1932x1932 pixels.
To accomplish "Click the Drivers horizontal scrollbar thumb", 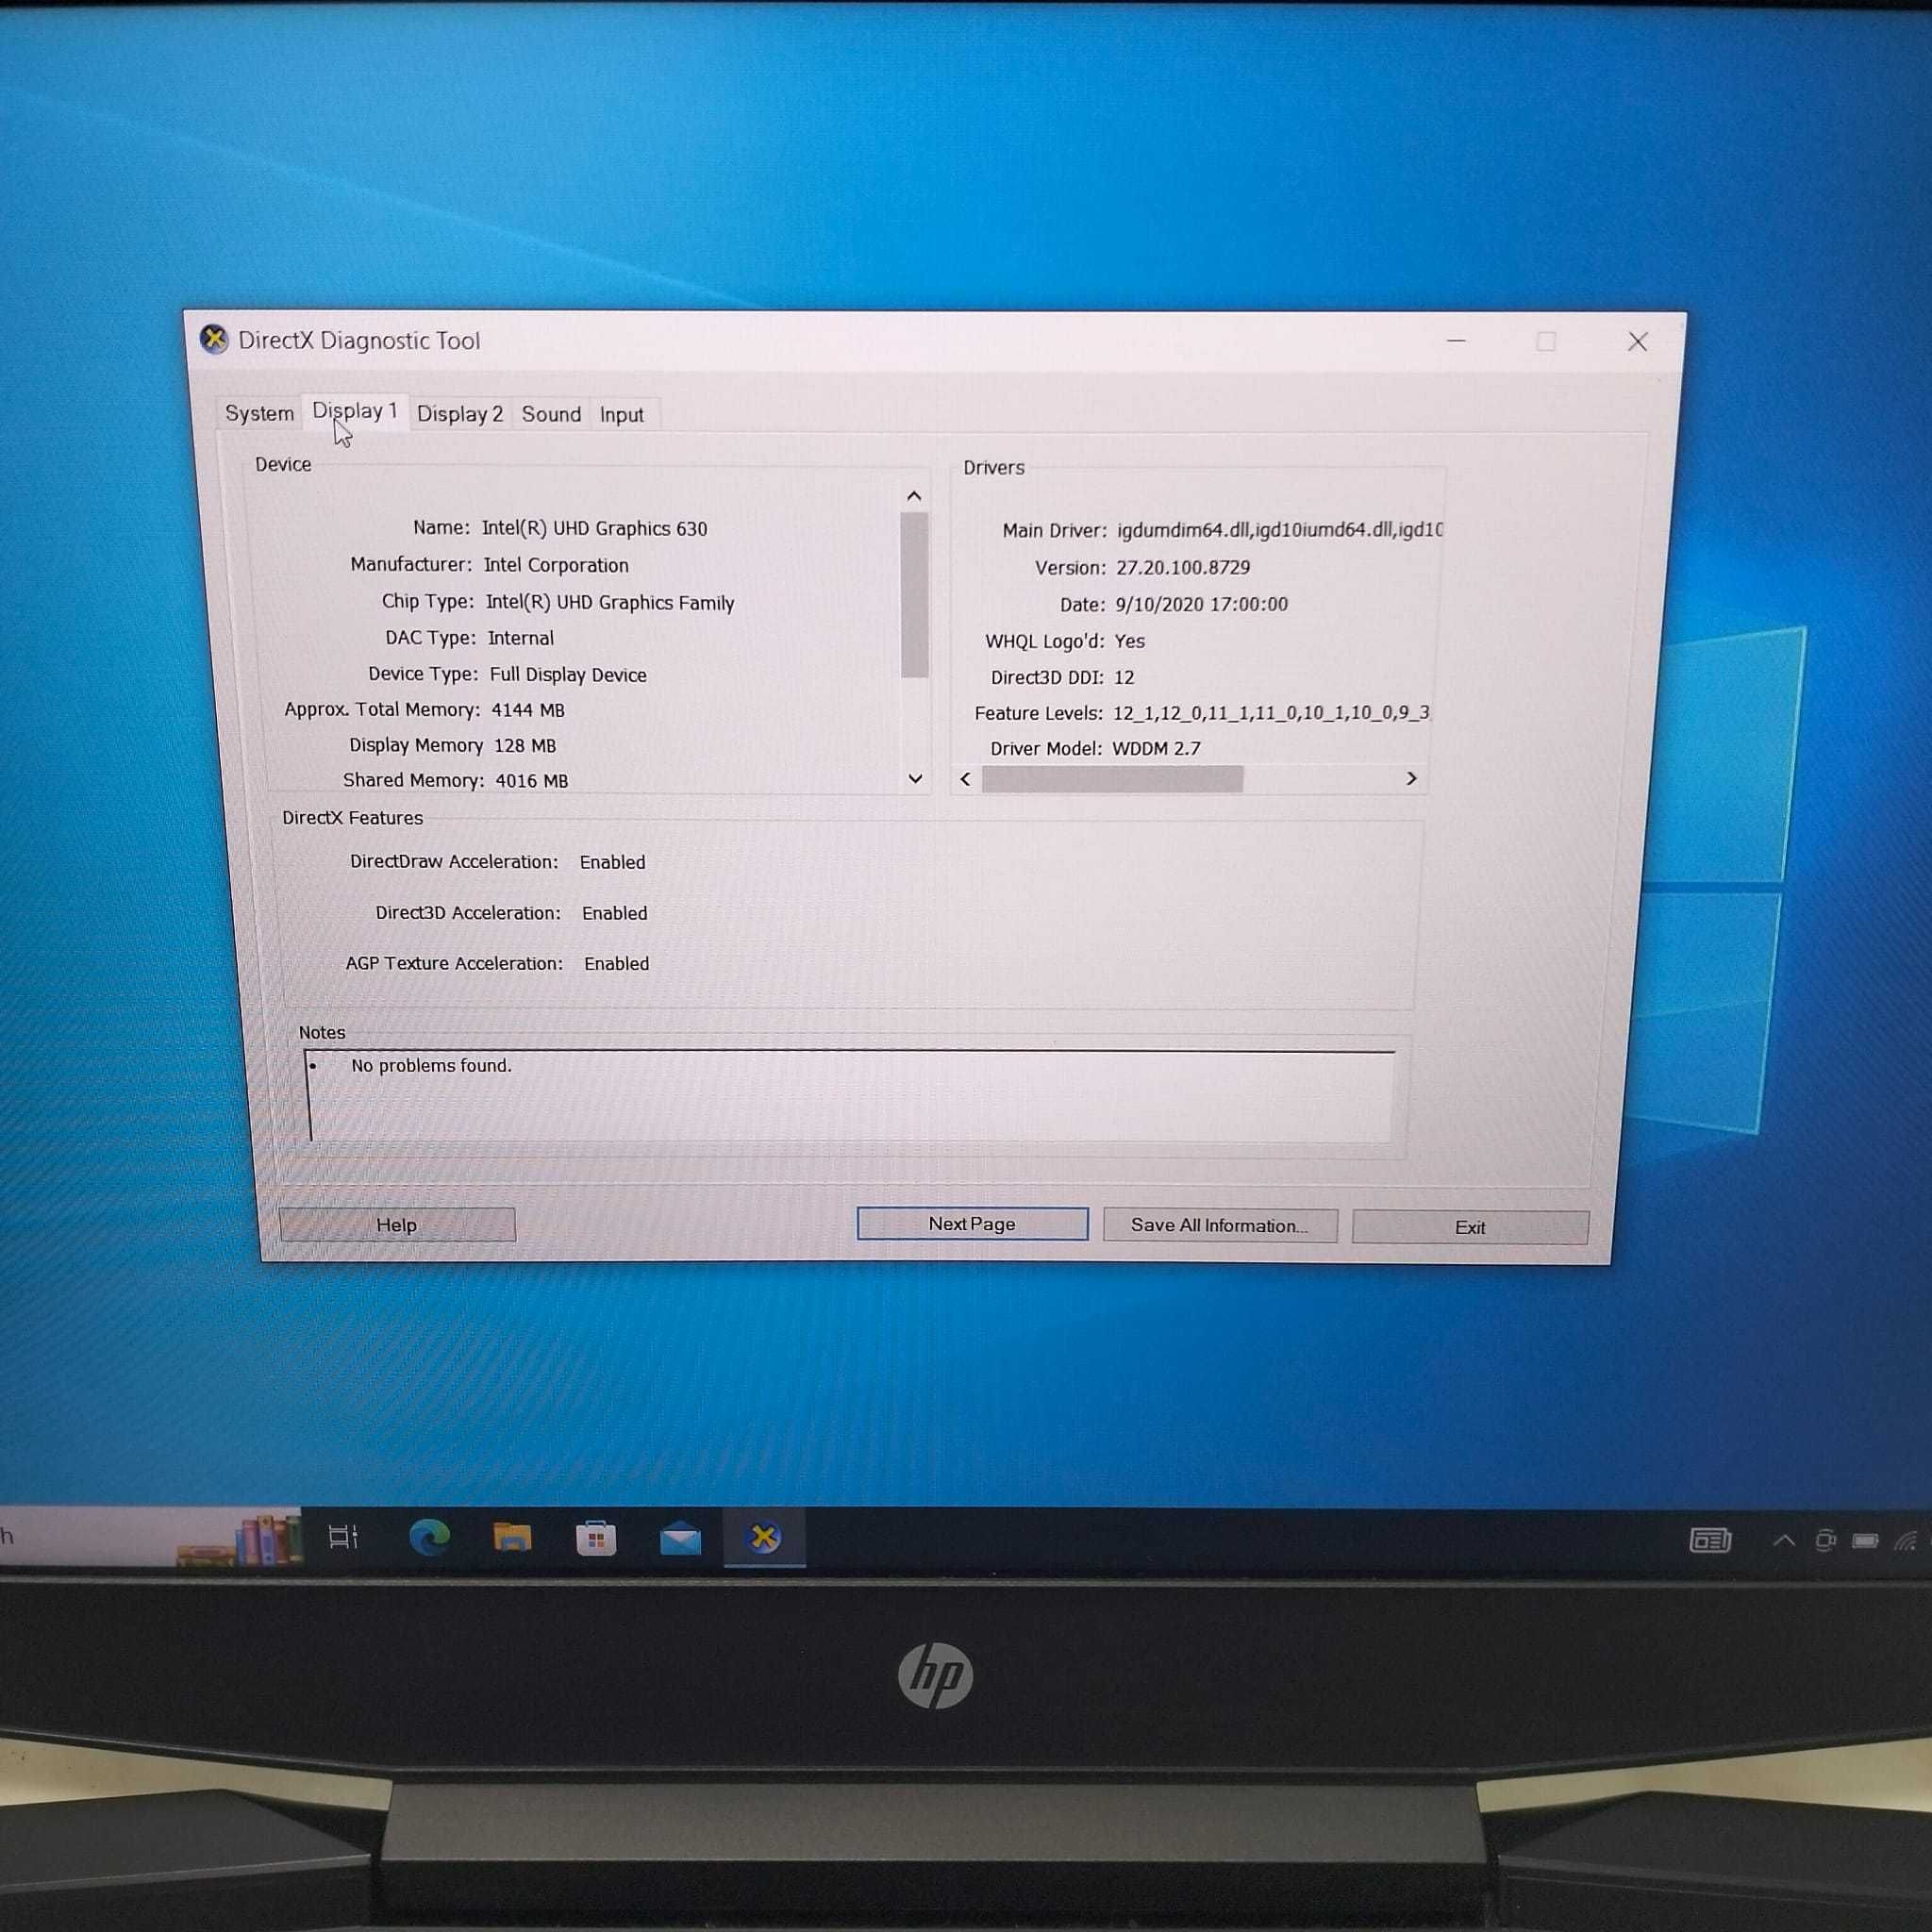I will 1112,779.
